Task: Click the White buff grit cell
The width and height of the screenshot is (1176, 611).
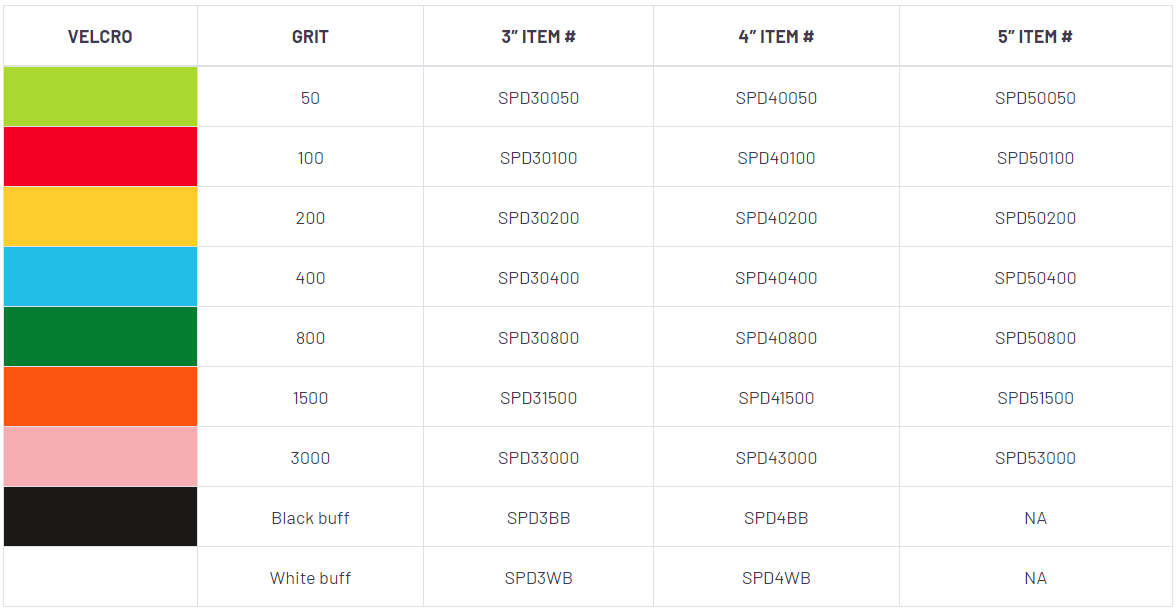Action: click(x=310, y=578)
